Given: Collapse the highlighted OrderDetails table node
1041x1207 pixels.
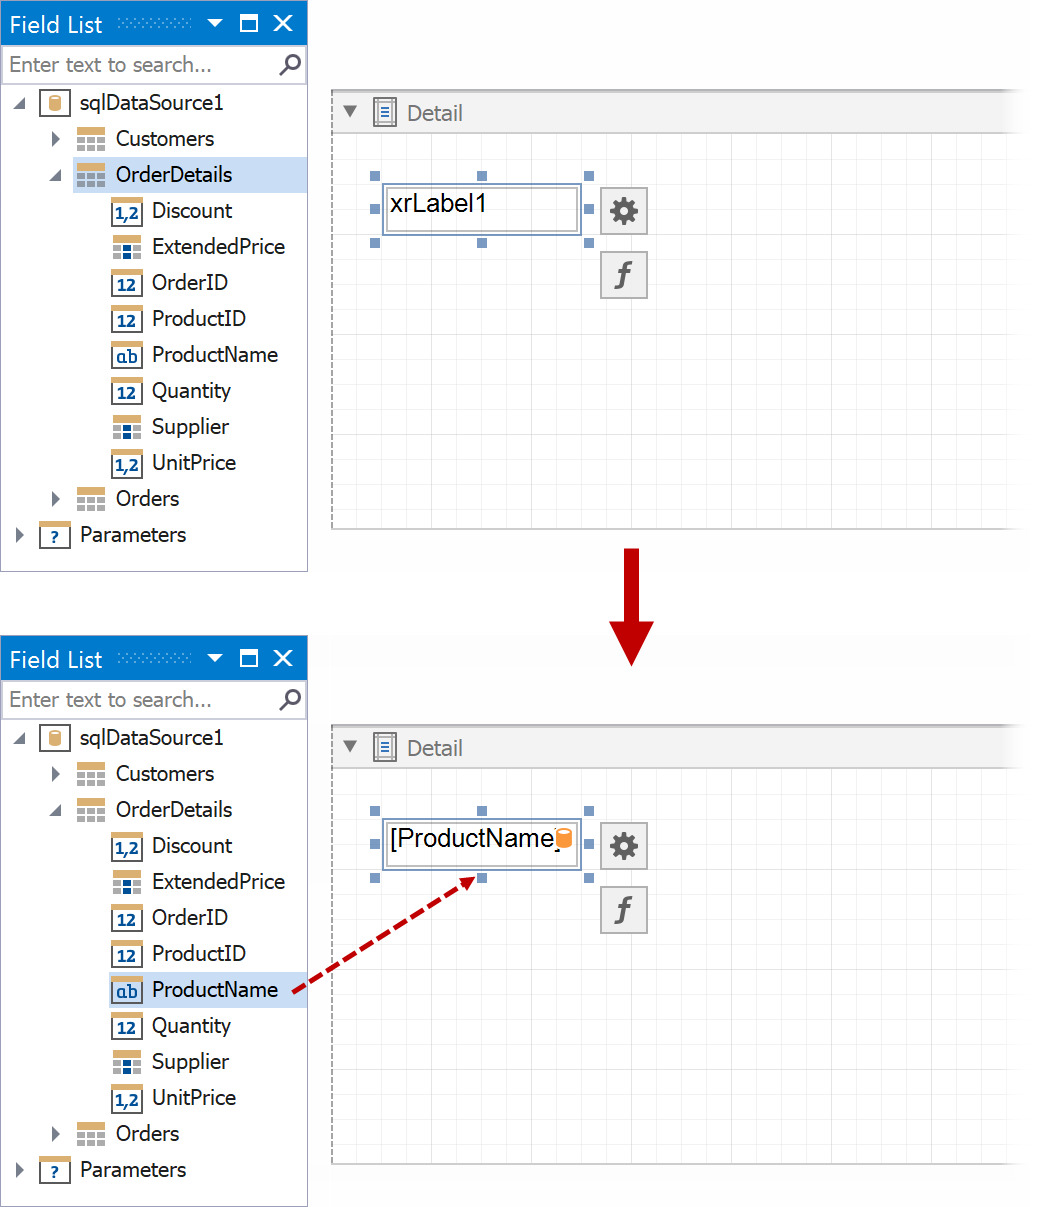Looking at the screenshot, I should click(x=55, y=175).
